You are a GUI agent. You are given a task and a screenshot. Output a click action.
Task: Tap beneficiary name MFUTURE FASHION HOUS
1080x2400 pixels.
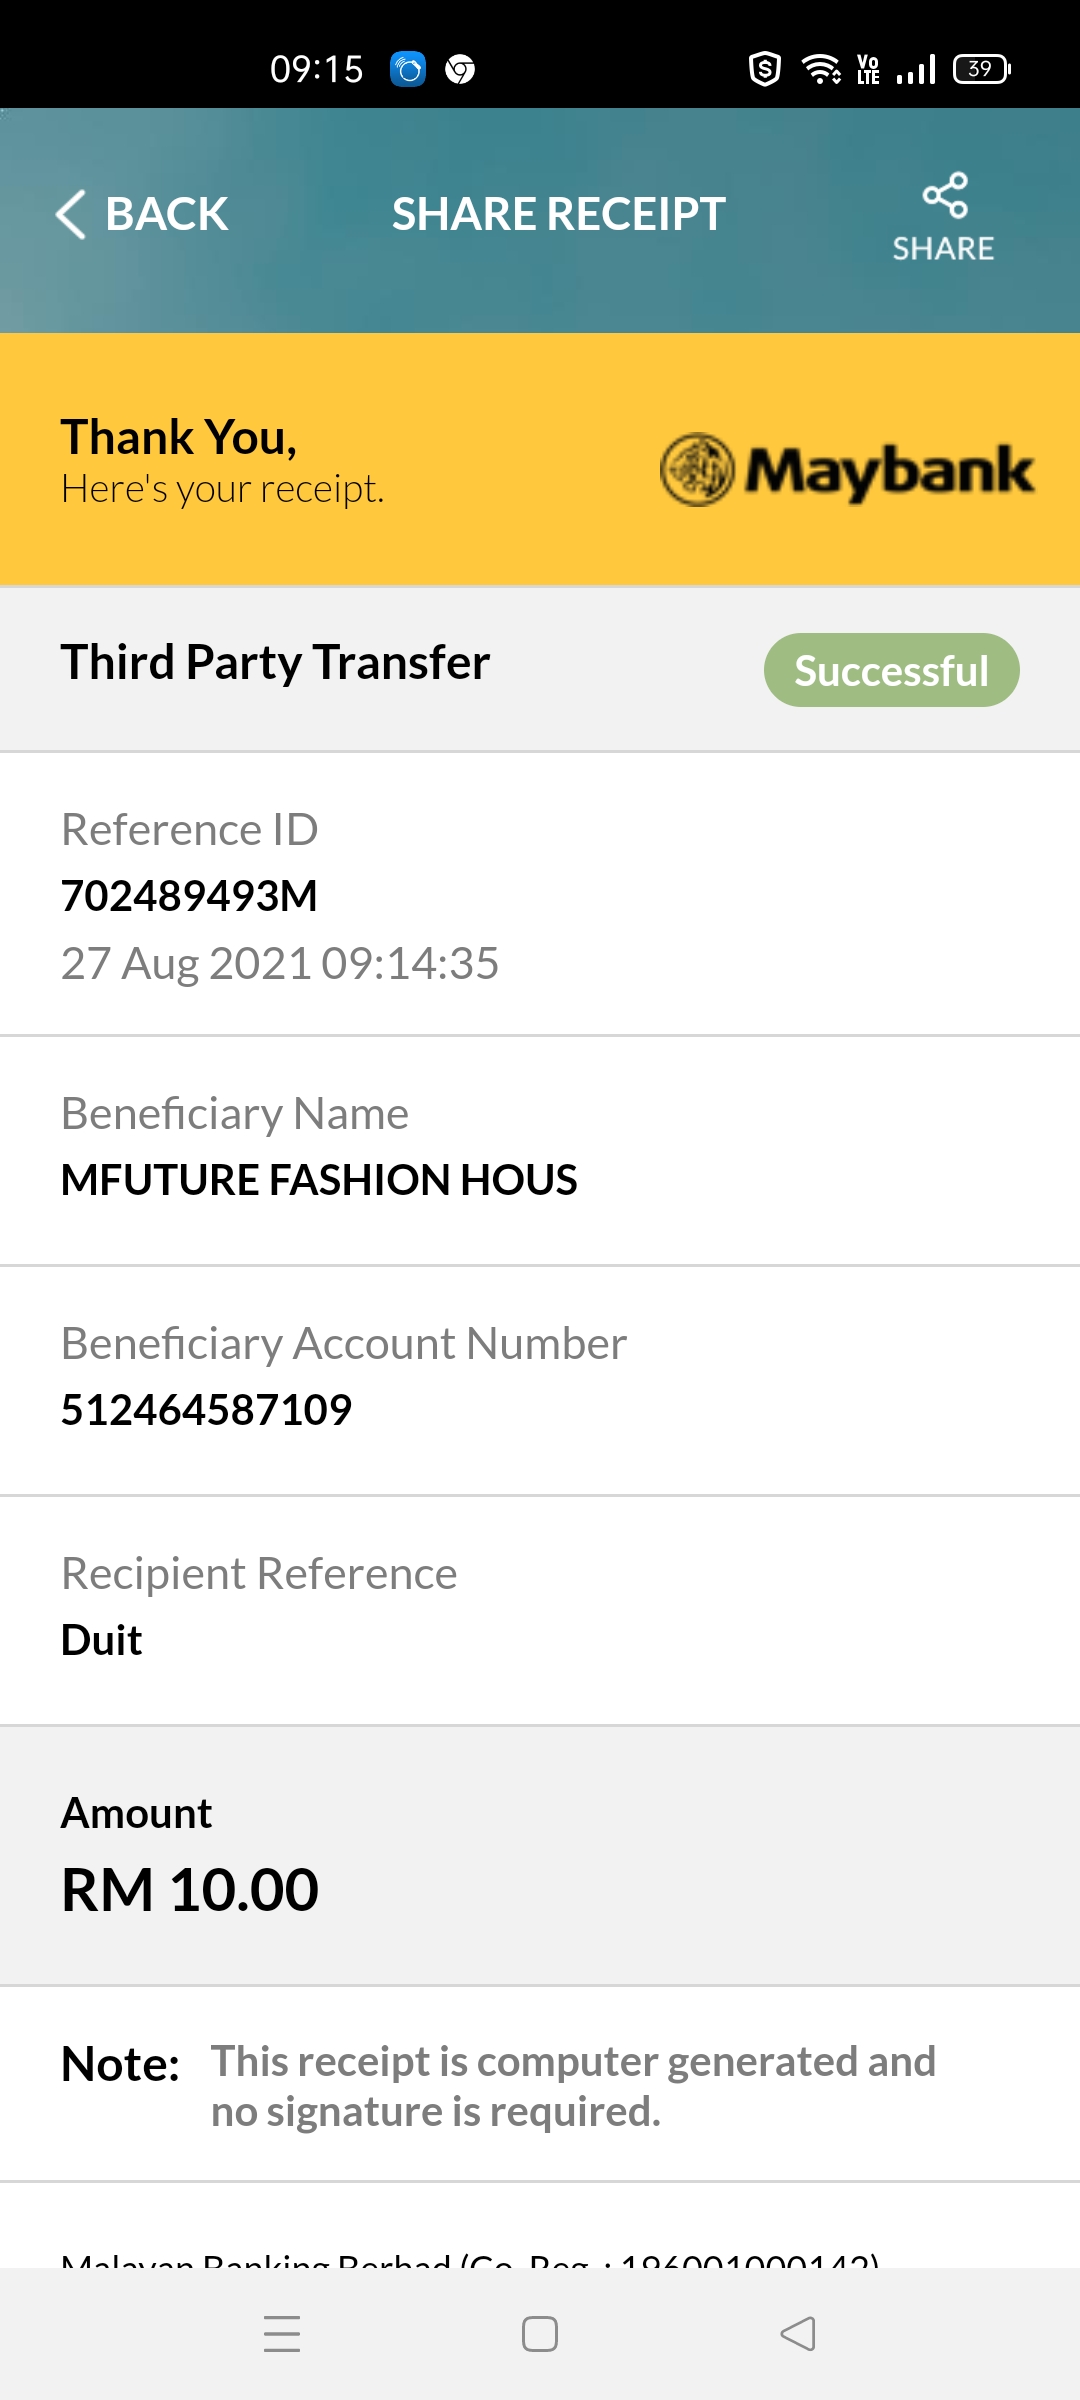click(319, 1180)
